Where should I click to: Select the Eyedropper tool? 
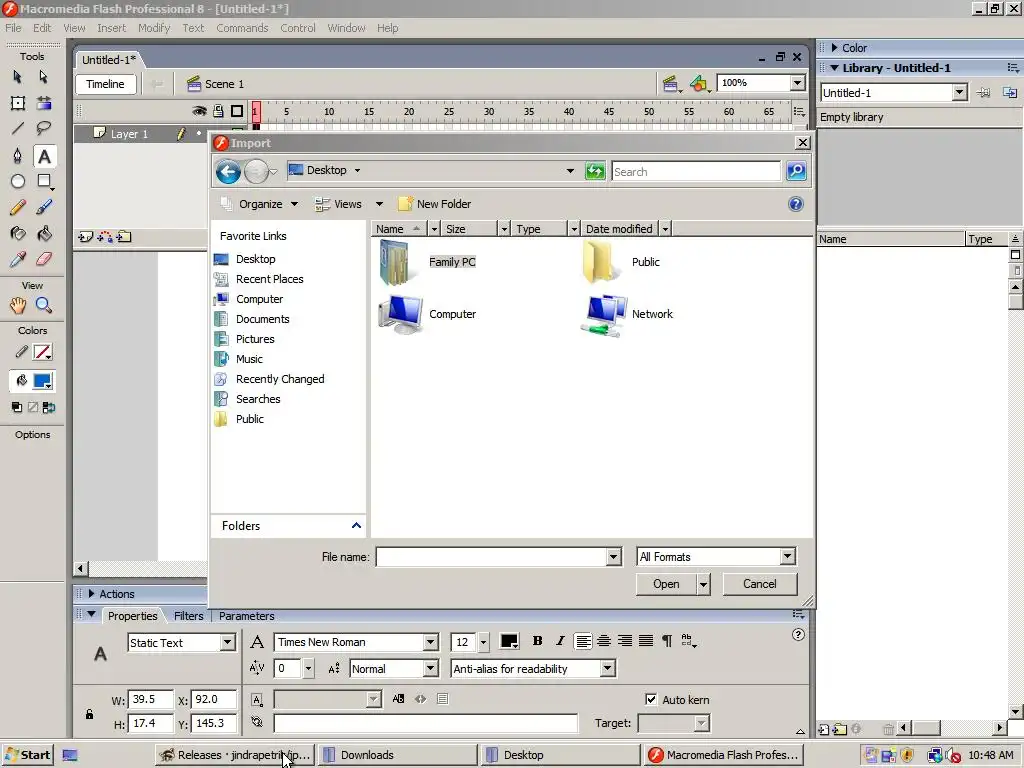click(x=18, y=259)
